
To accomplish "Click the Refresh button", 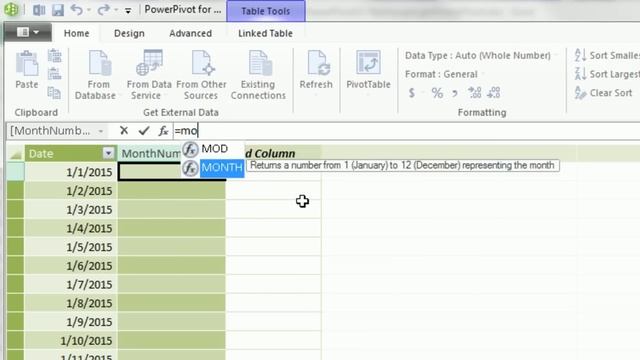I will pos(316,72).
